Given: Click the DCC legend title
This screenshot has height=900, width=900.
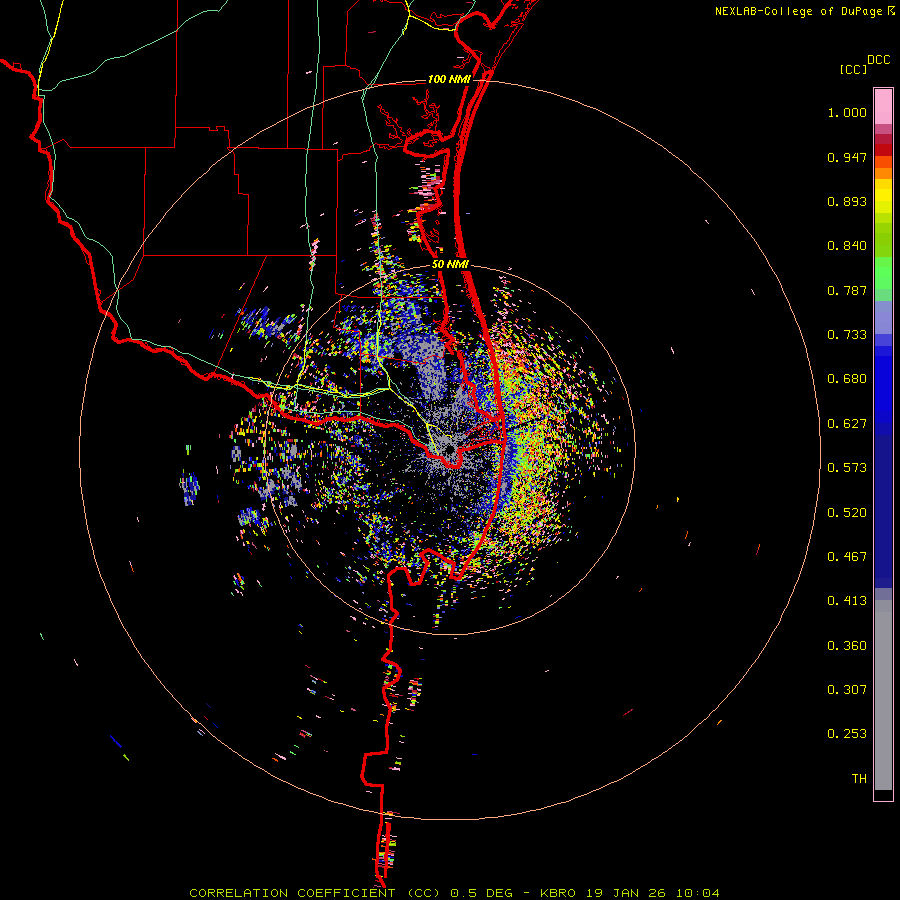Looking at the screenshot, I should 878,60.
